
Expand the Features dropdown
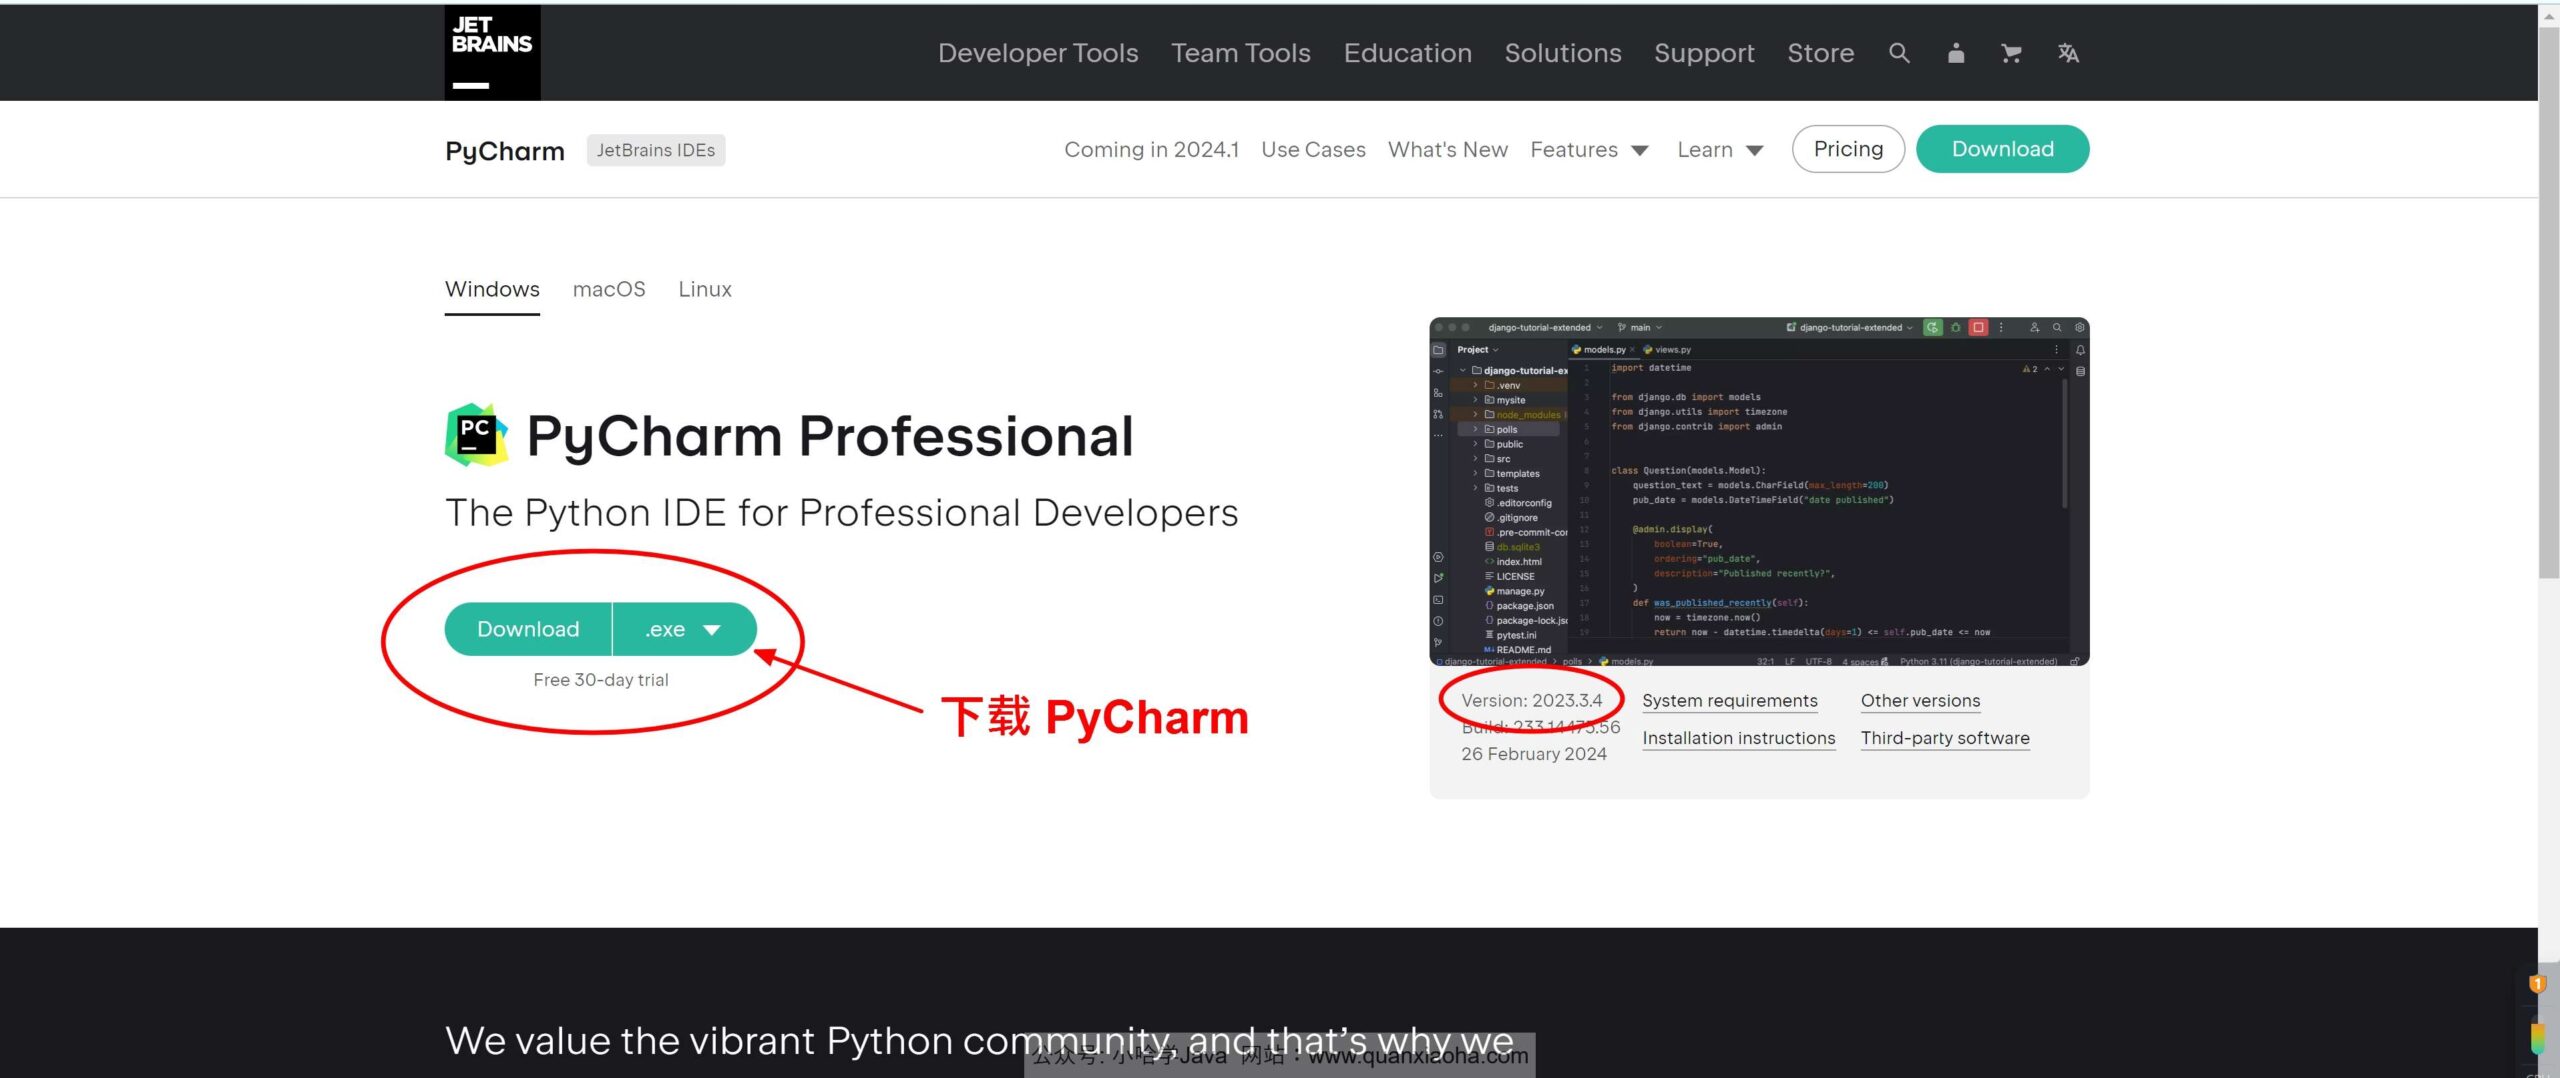pyautogui.click(x=1589, y=149)
